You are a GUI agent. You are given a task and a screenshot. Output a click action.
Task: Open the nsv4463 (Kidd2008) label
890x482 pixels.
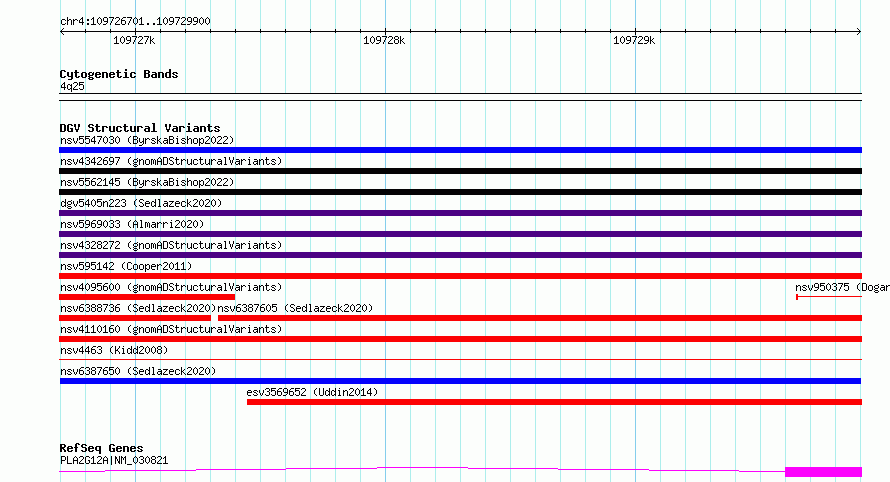114,350
